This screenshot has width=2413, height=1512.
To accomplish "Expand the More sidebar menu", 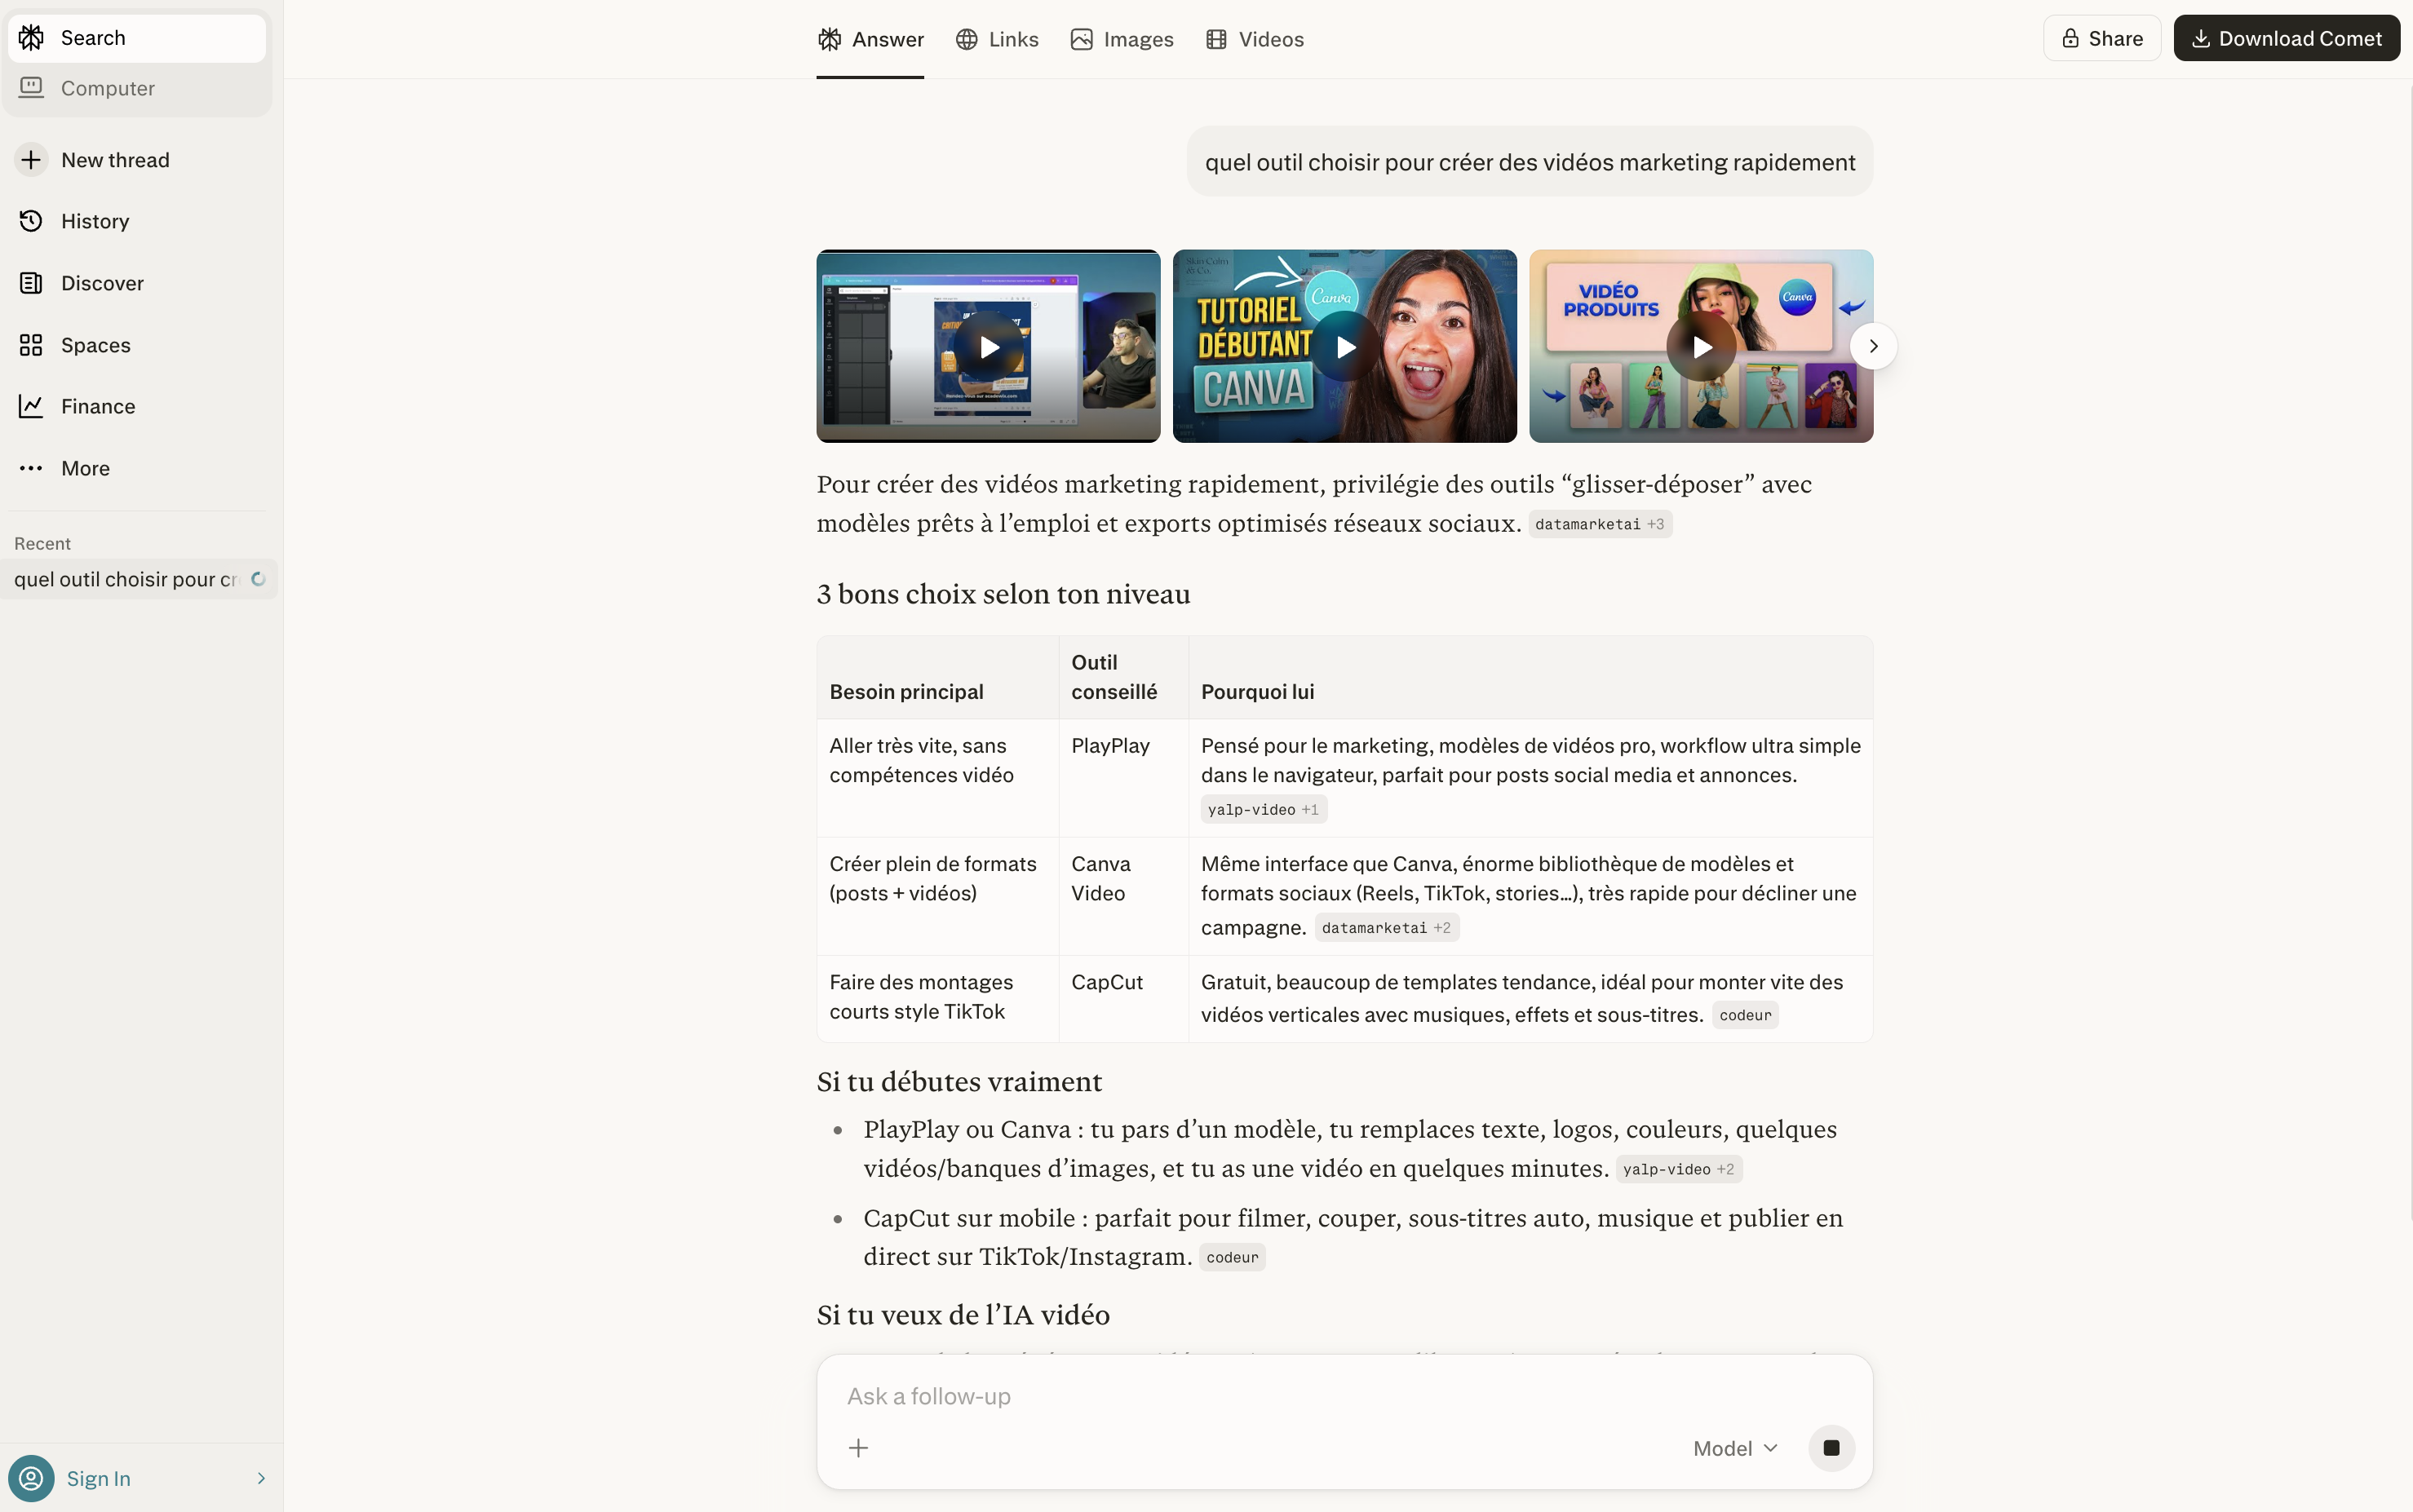I will pos(85,468).
